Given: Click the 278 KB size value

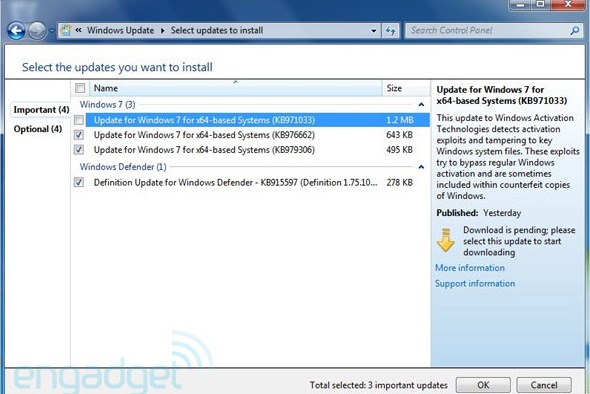Looking at the screenshot, I should pyautogui.click(x=399, y=183).
